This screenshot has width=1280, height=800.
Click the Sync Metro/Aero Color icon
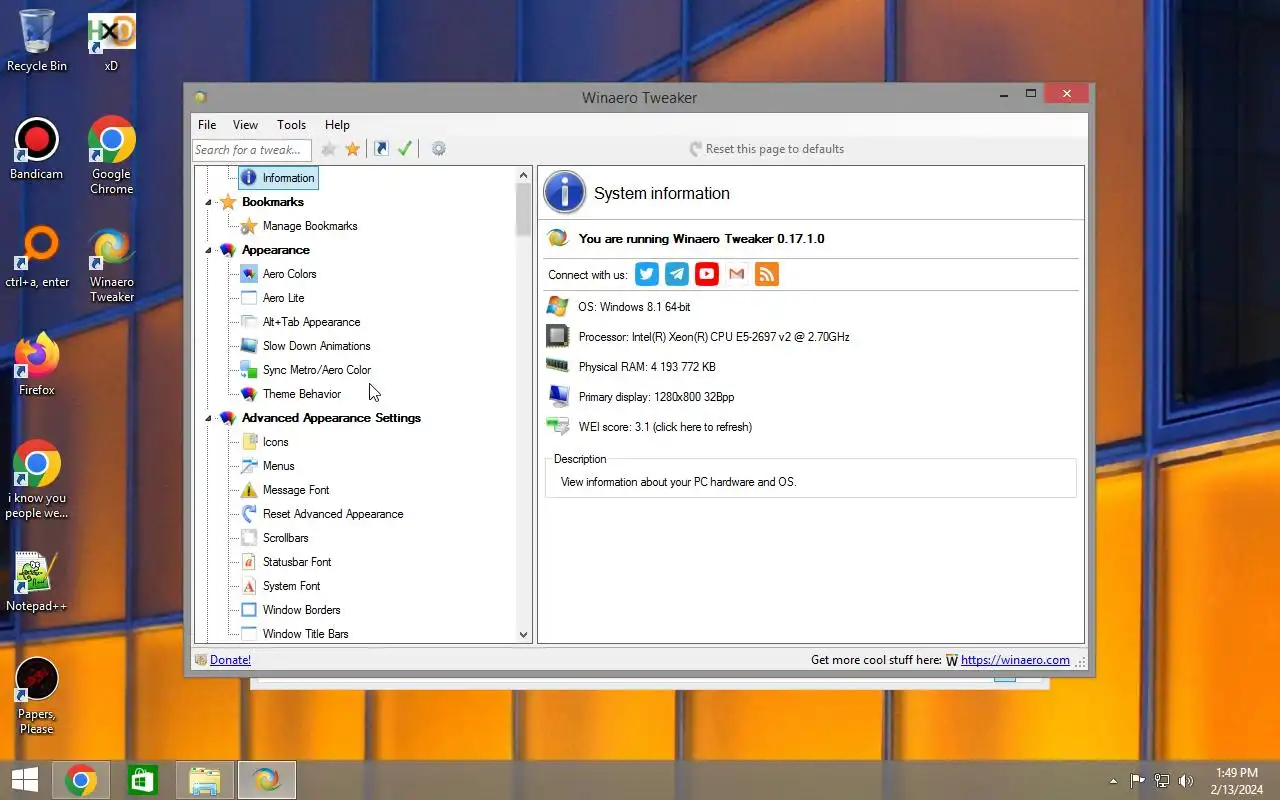click(x=249, y=370)
